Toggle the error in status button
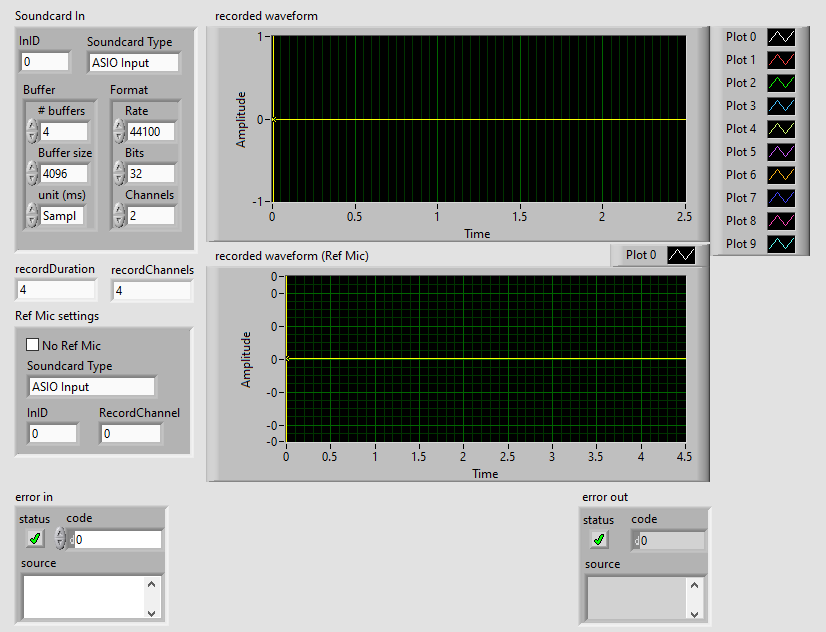The width and height of the screenshot is (826, 632). (36, 539)
